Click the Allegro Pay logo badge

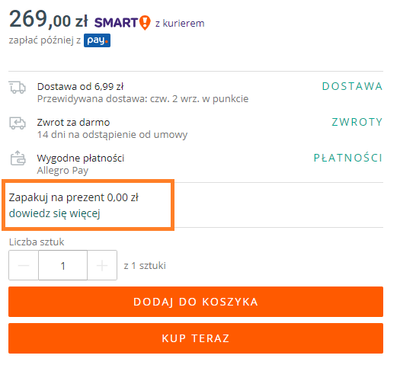tap(97, 41)
